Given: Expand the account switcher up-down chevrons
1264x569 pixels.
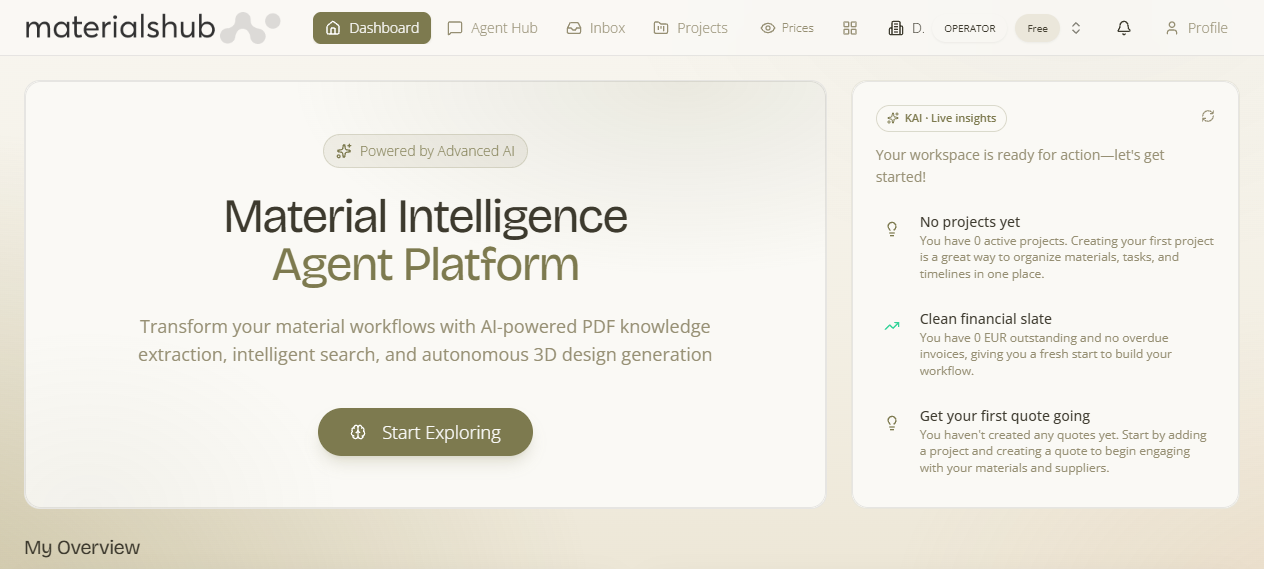Looking at the screenshot, I should 1076,28.
